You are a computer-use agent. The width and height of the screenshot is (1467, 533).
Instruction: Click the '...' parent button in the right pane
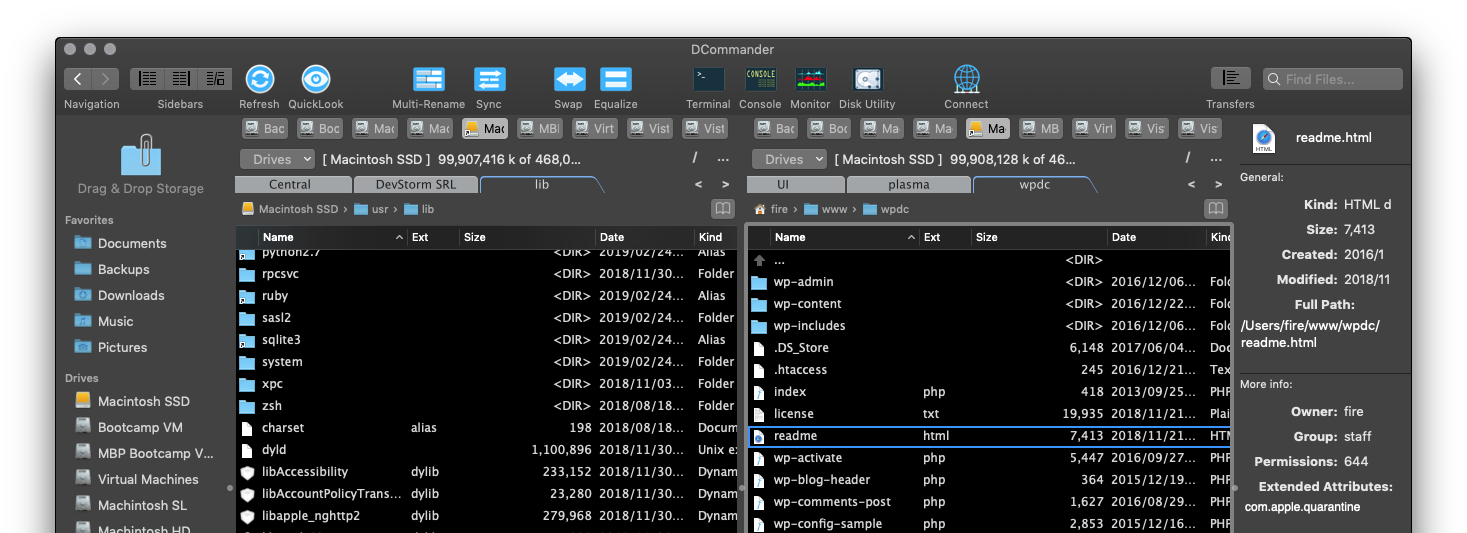click(x=1216, y=158)
